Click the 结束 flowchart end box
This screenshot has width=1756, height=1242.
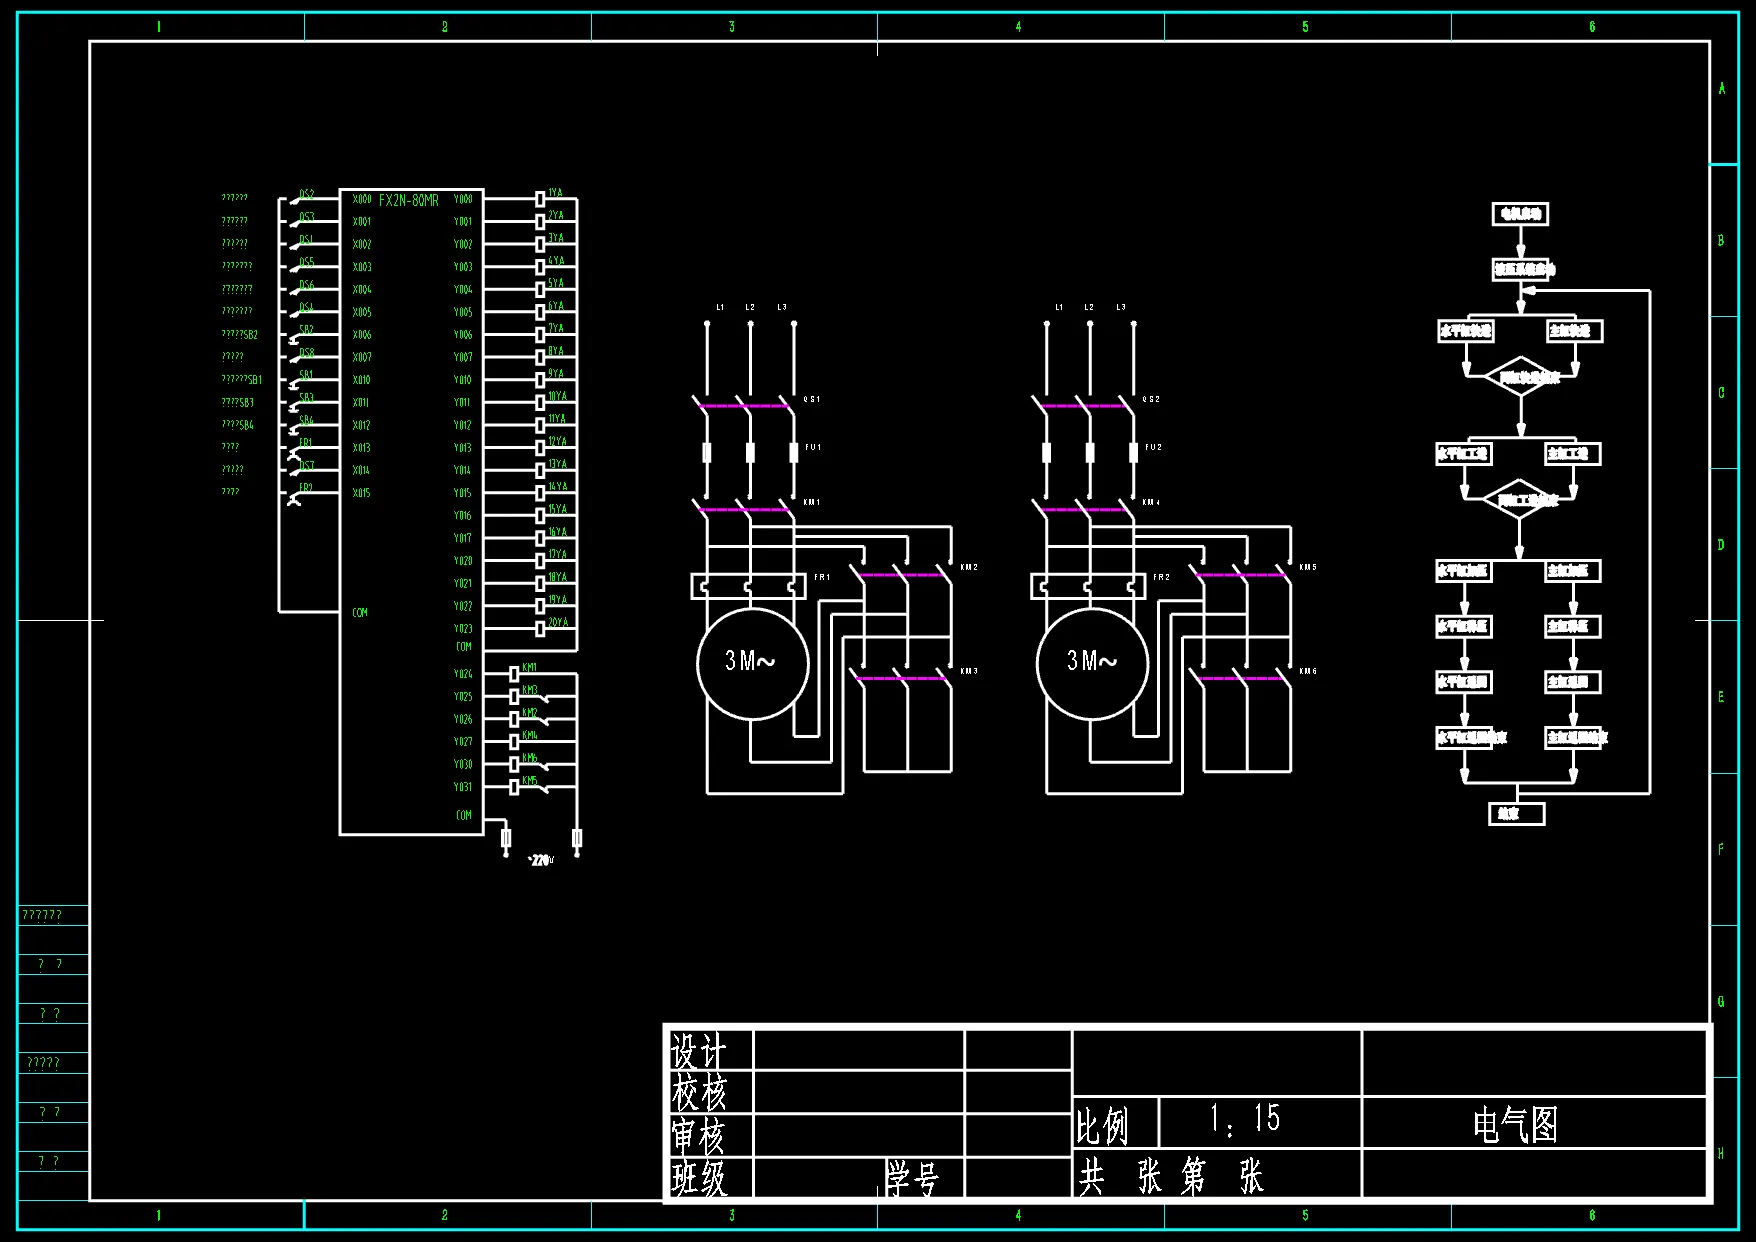click(x=1517, y=814)
